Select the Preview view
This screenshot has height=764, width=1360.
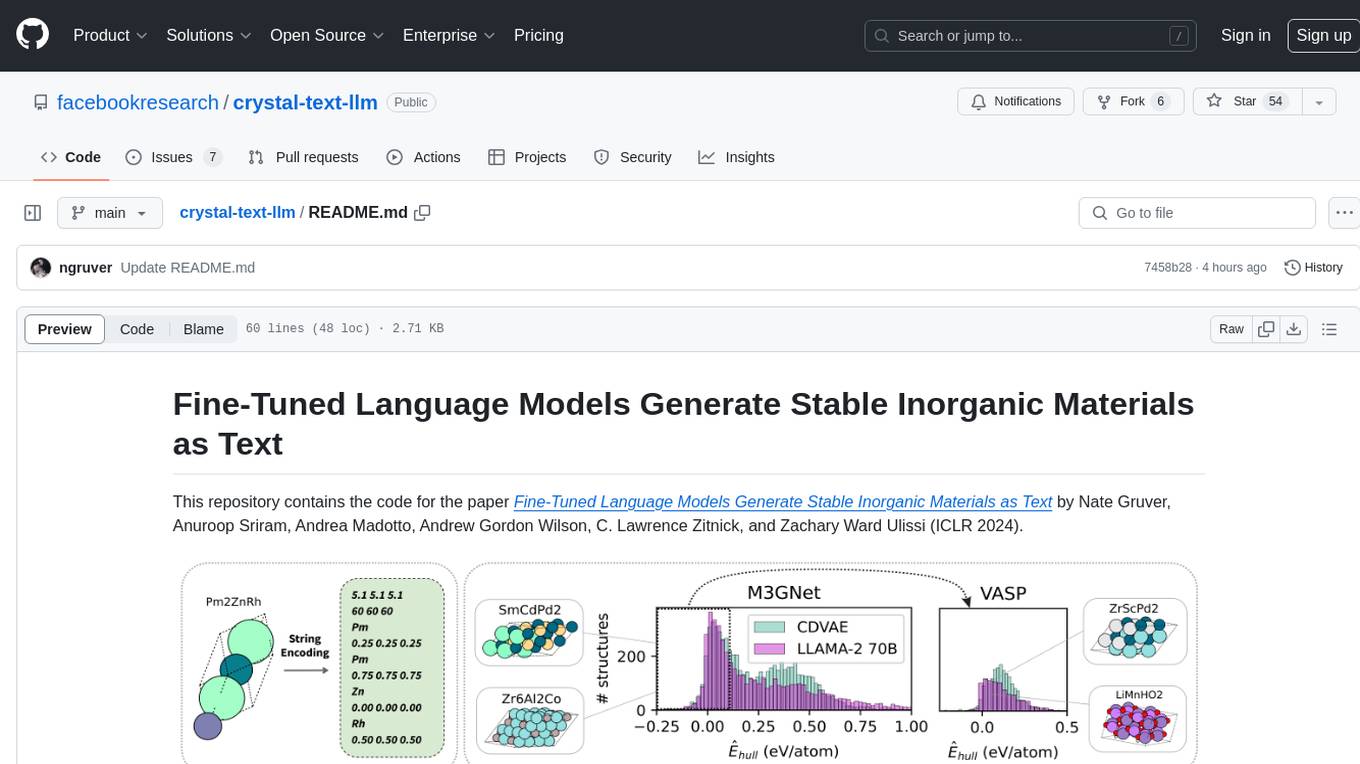pos(65,329)
